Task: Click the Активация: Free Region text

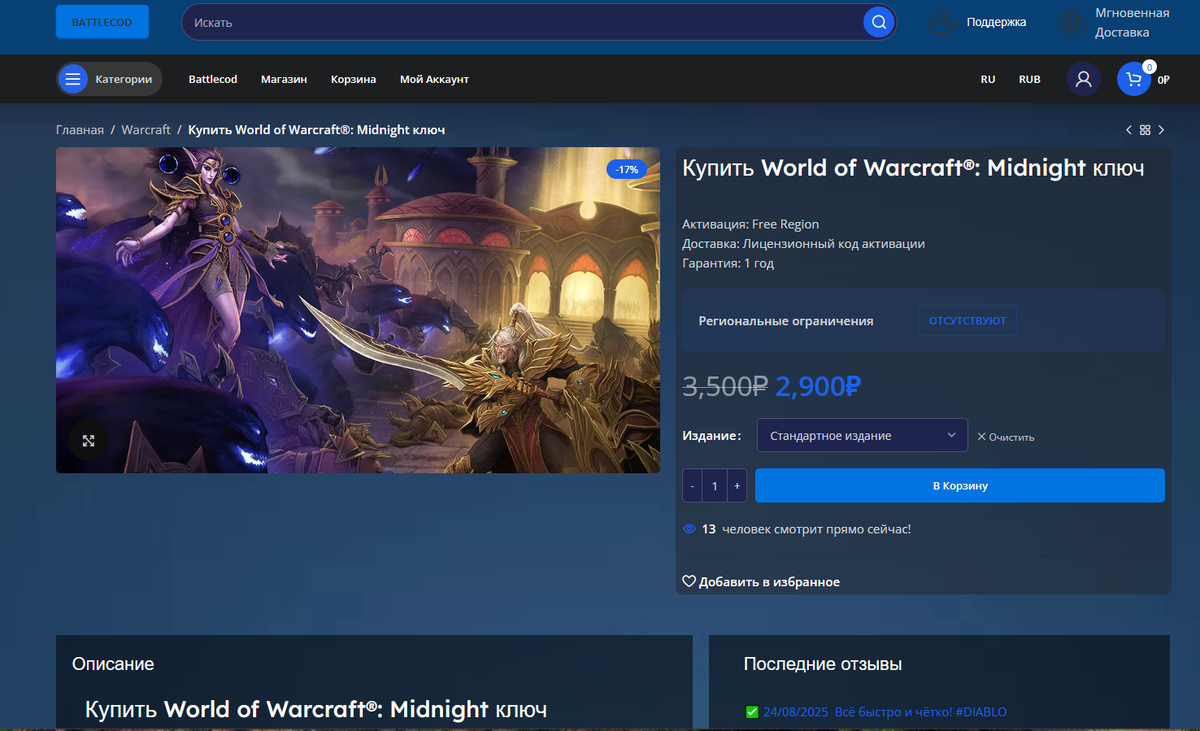Action: pyautogui.click(x=750, y=224)
